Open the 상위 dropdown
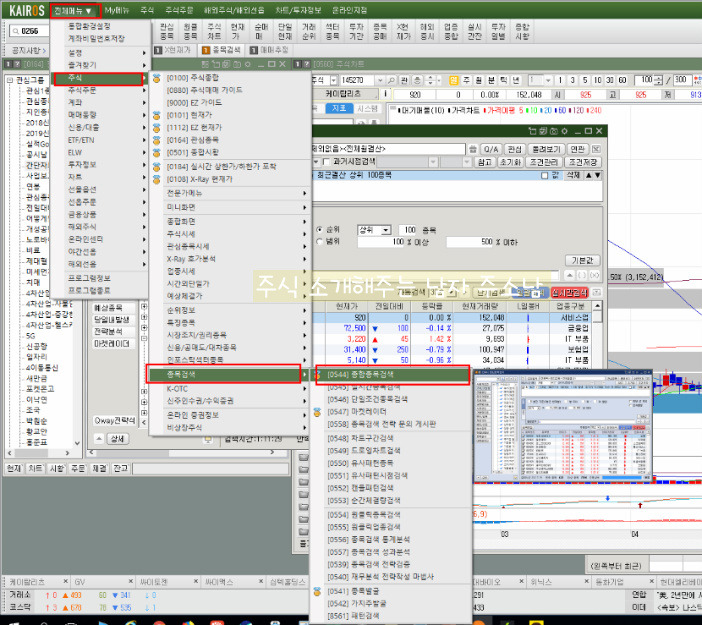Screen dimensions: 702x625 pyautogui.click(x=374, y=230)
